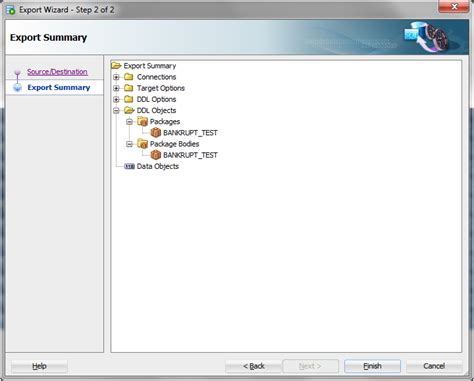Expand the Target Options node
The image size is (474, 381).
pos(116,88)
